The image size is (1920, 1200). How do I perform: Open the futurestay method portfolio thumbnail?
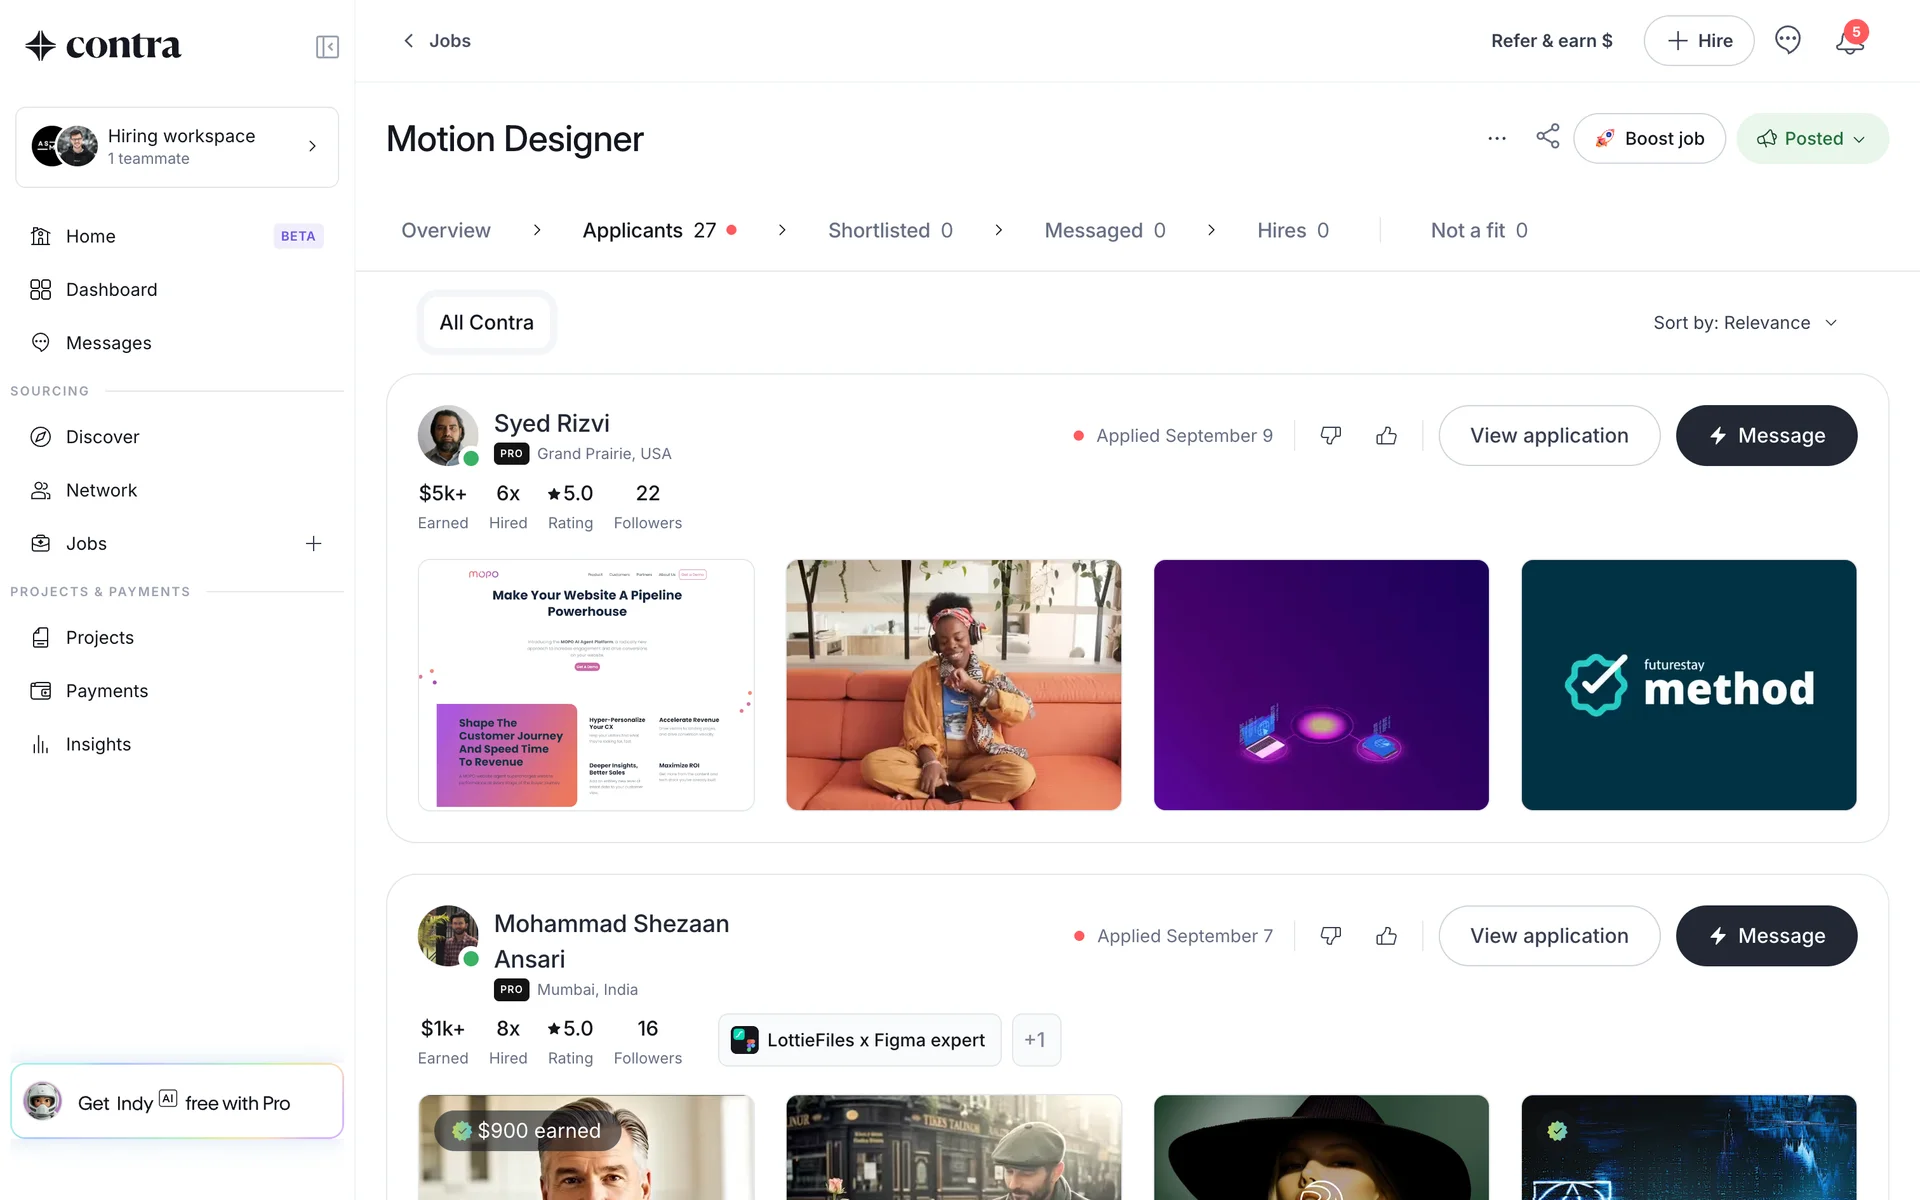(x=1688, y=685)
